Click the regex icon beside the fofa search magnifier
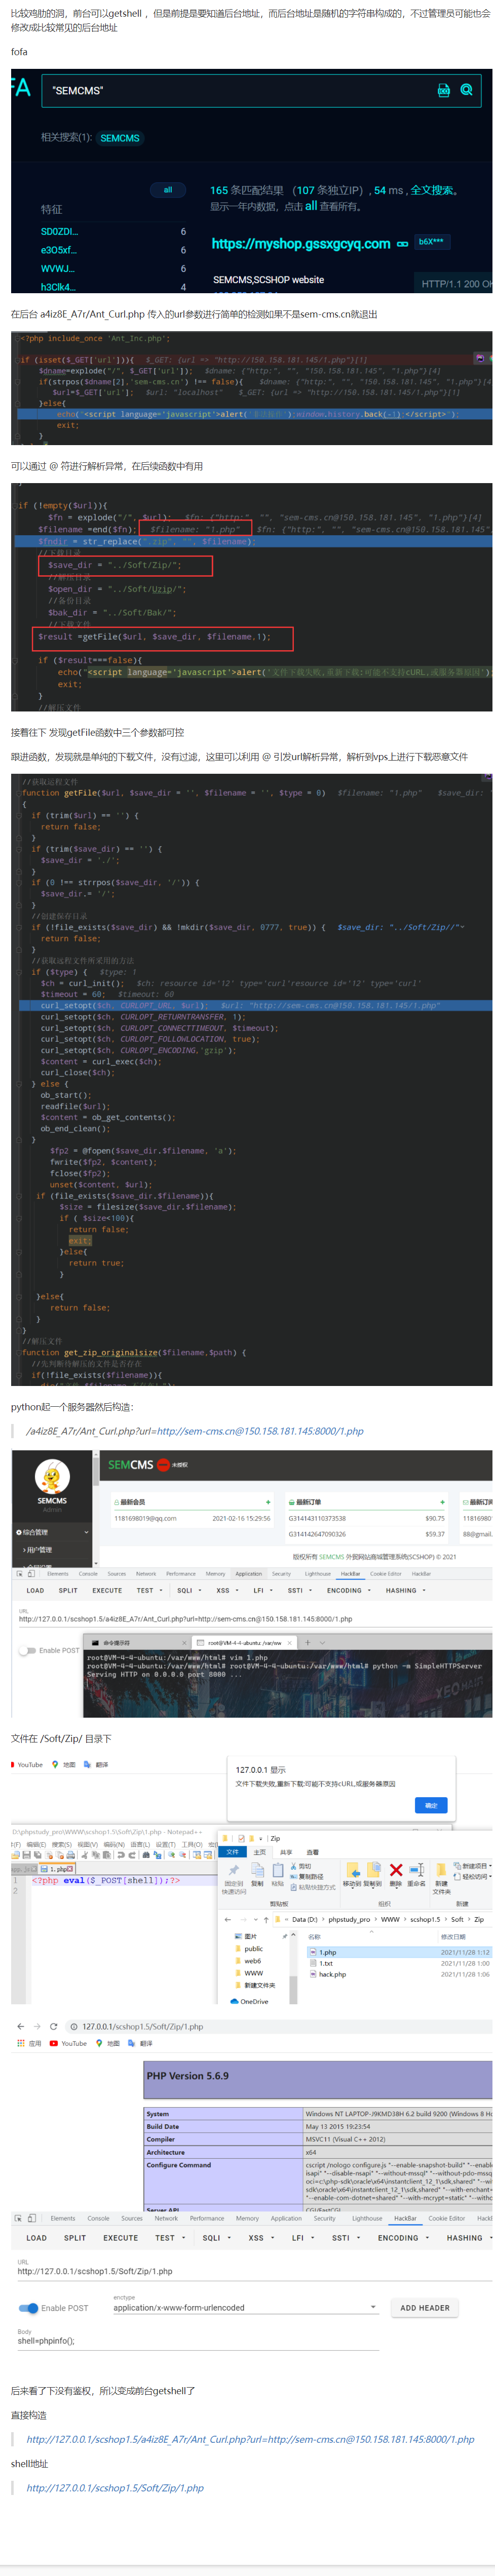This screenshot has height=2576, width=495. pos(443,90)
